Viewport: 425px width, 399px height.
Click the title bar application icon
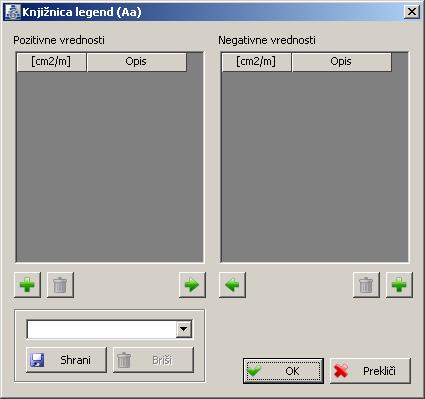[13, 12]
